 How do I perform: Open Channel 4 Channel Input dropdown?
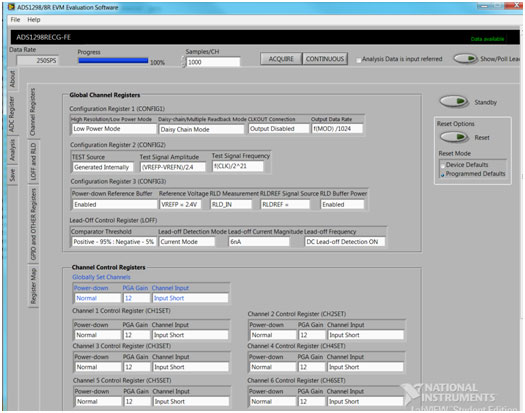(x=365, y=367)
